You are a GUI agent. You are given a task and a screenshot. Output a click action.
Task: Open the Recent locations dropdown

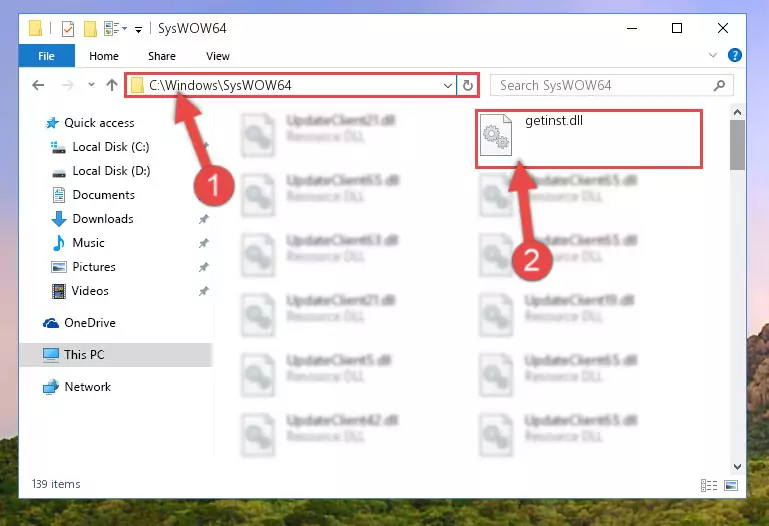click(91, 85)
